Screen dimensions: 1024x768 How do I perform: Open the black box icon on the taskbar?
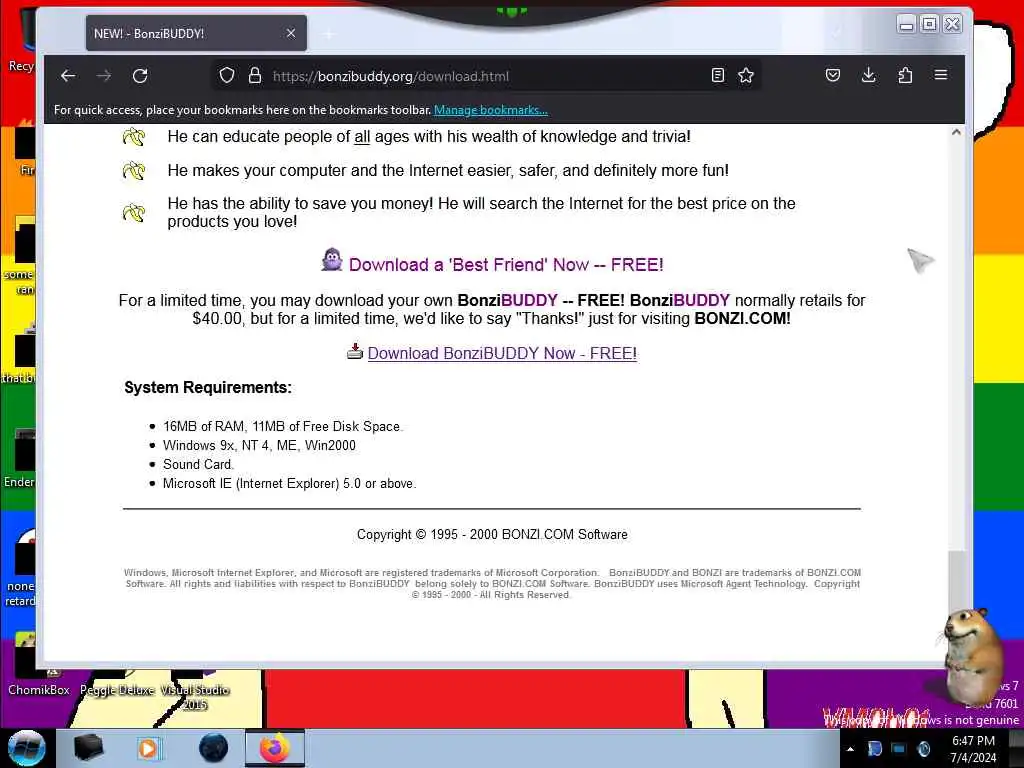[88, 748]
